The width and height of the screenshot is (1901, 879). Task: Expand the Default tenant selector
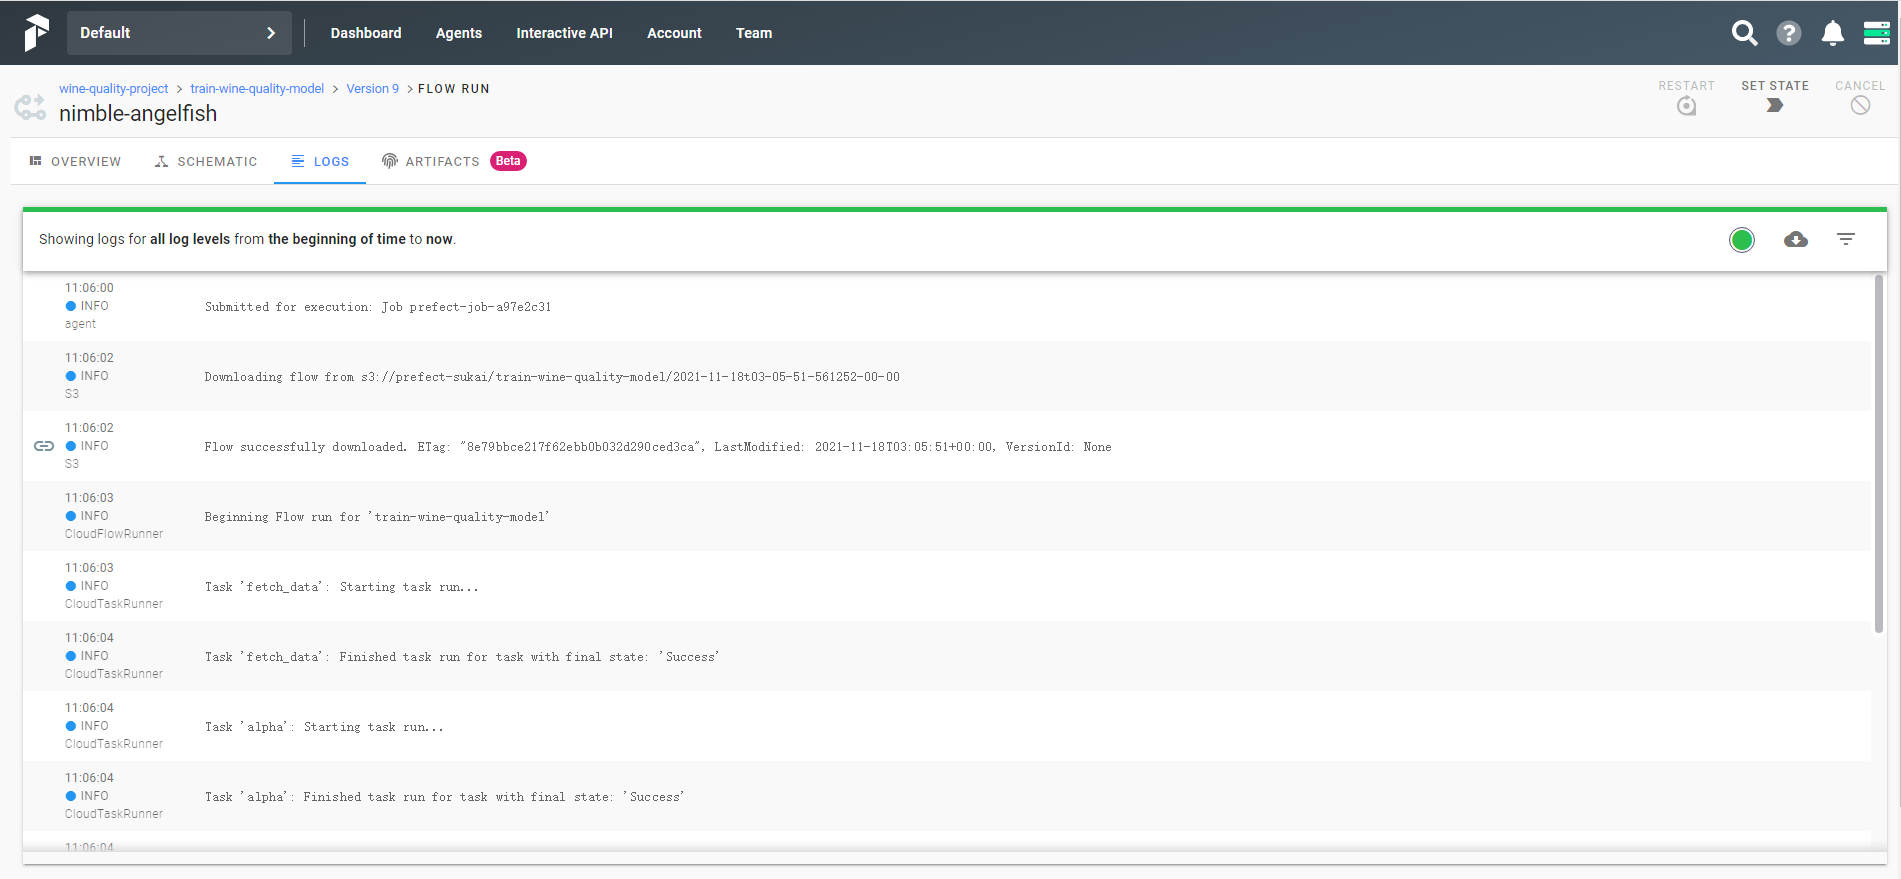point(179,33)
